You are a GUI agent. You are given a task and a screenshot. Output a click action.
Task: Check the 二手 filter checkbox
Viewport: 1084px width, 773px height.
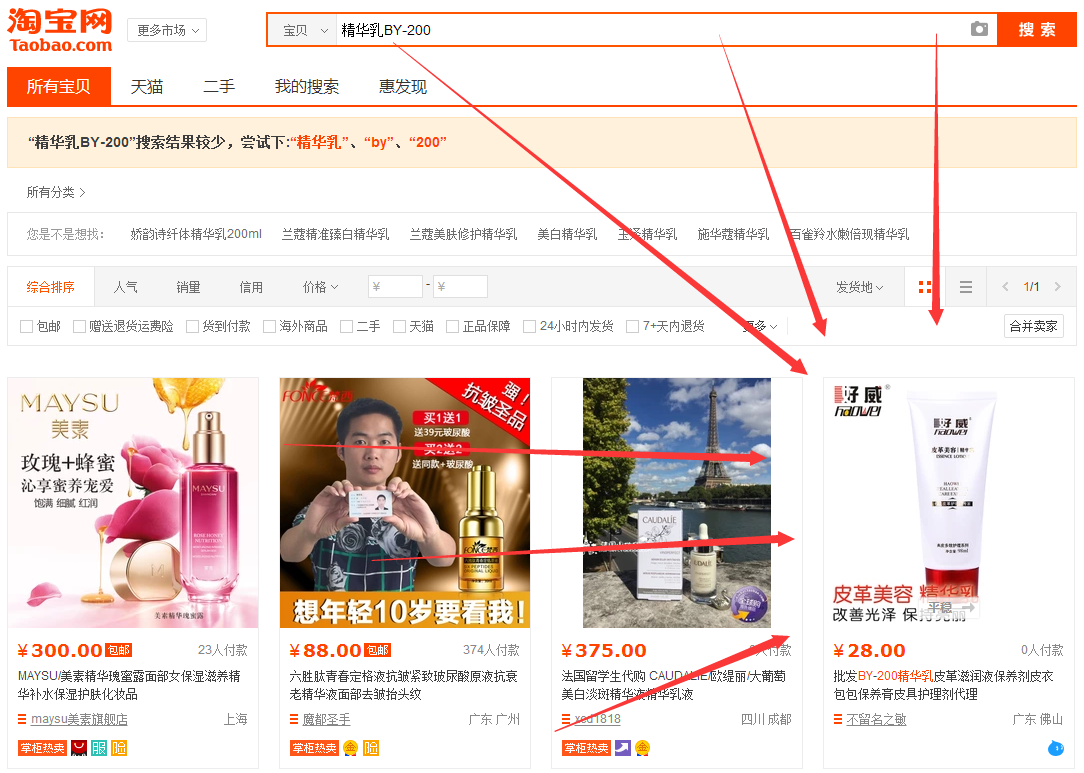coord(347,326)
